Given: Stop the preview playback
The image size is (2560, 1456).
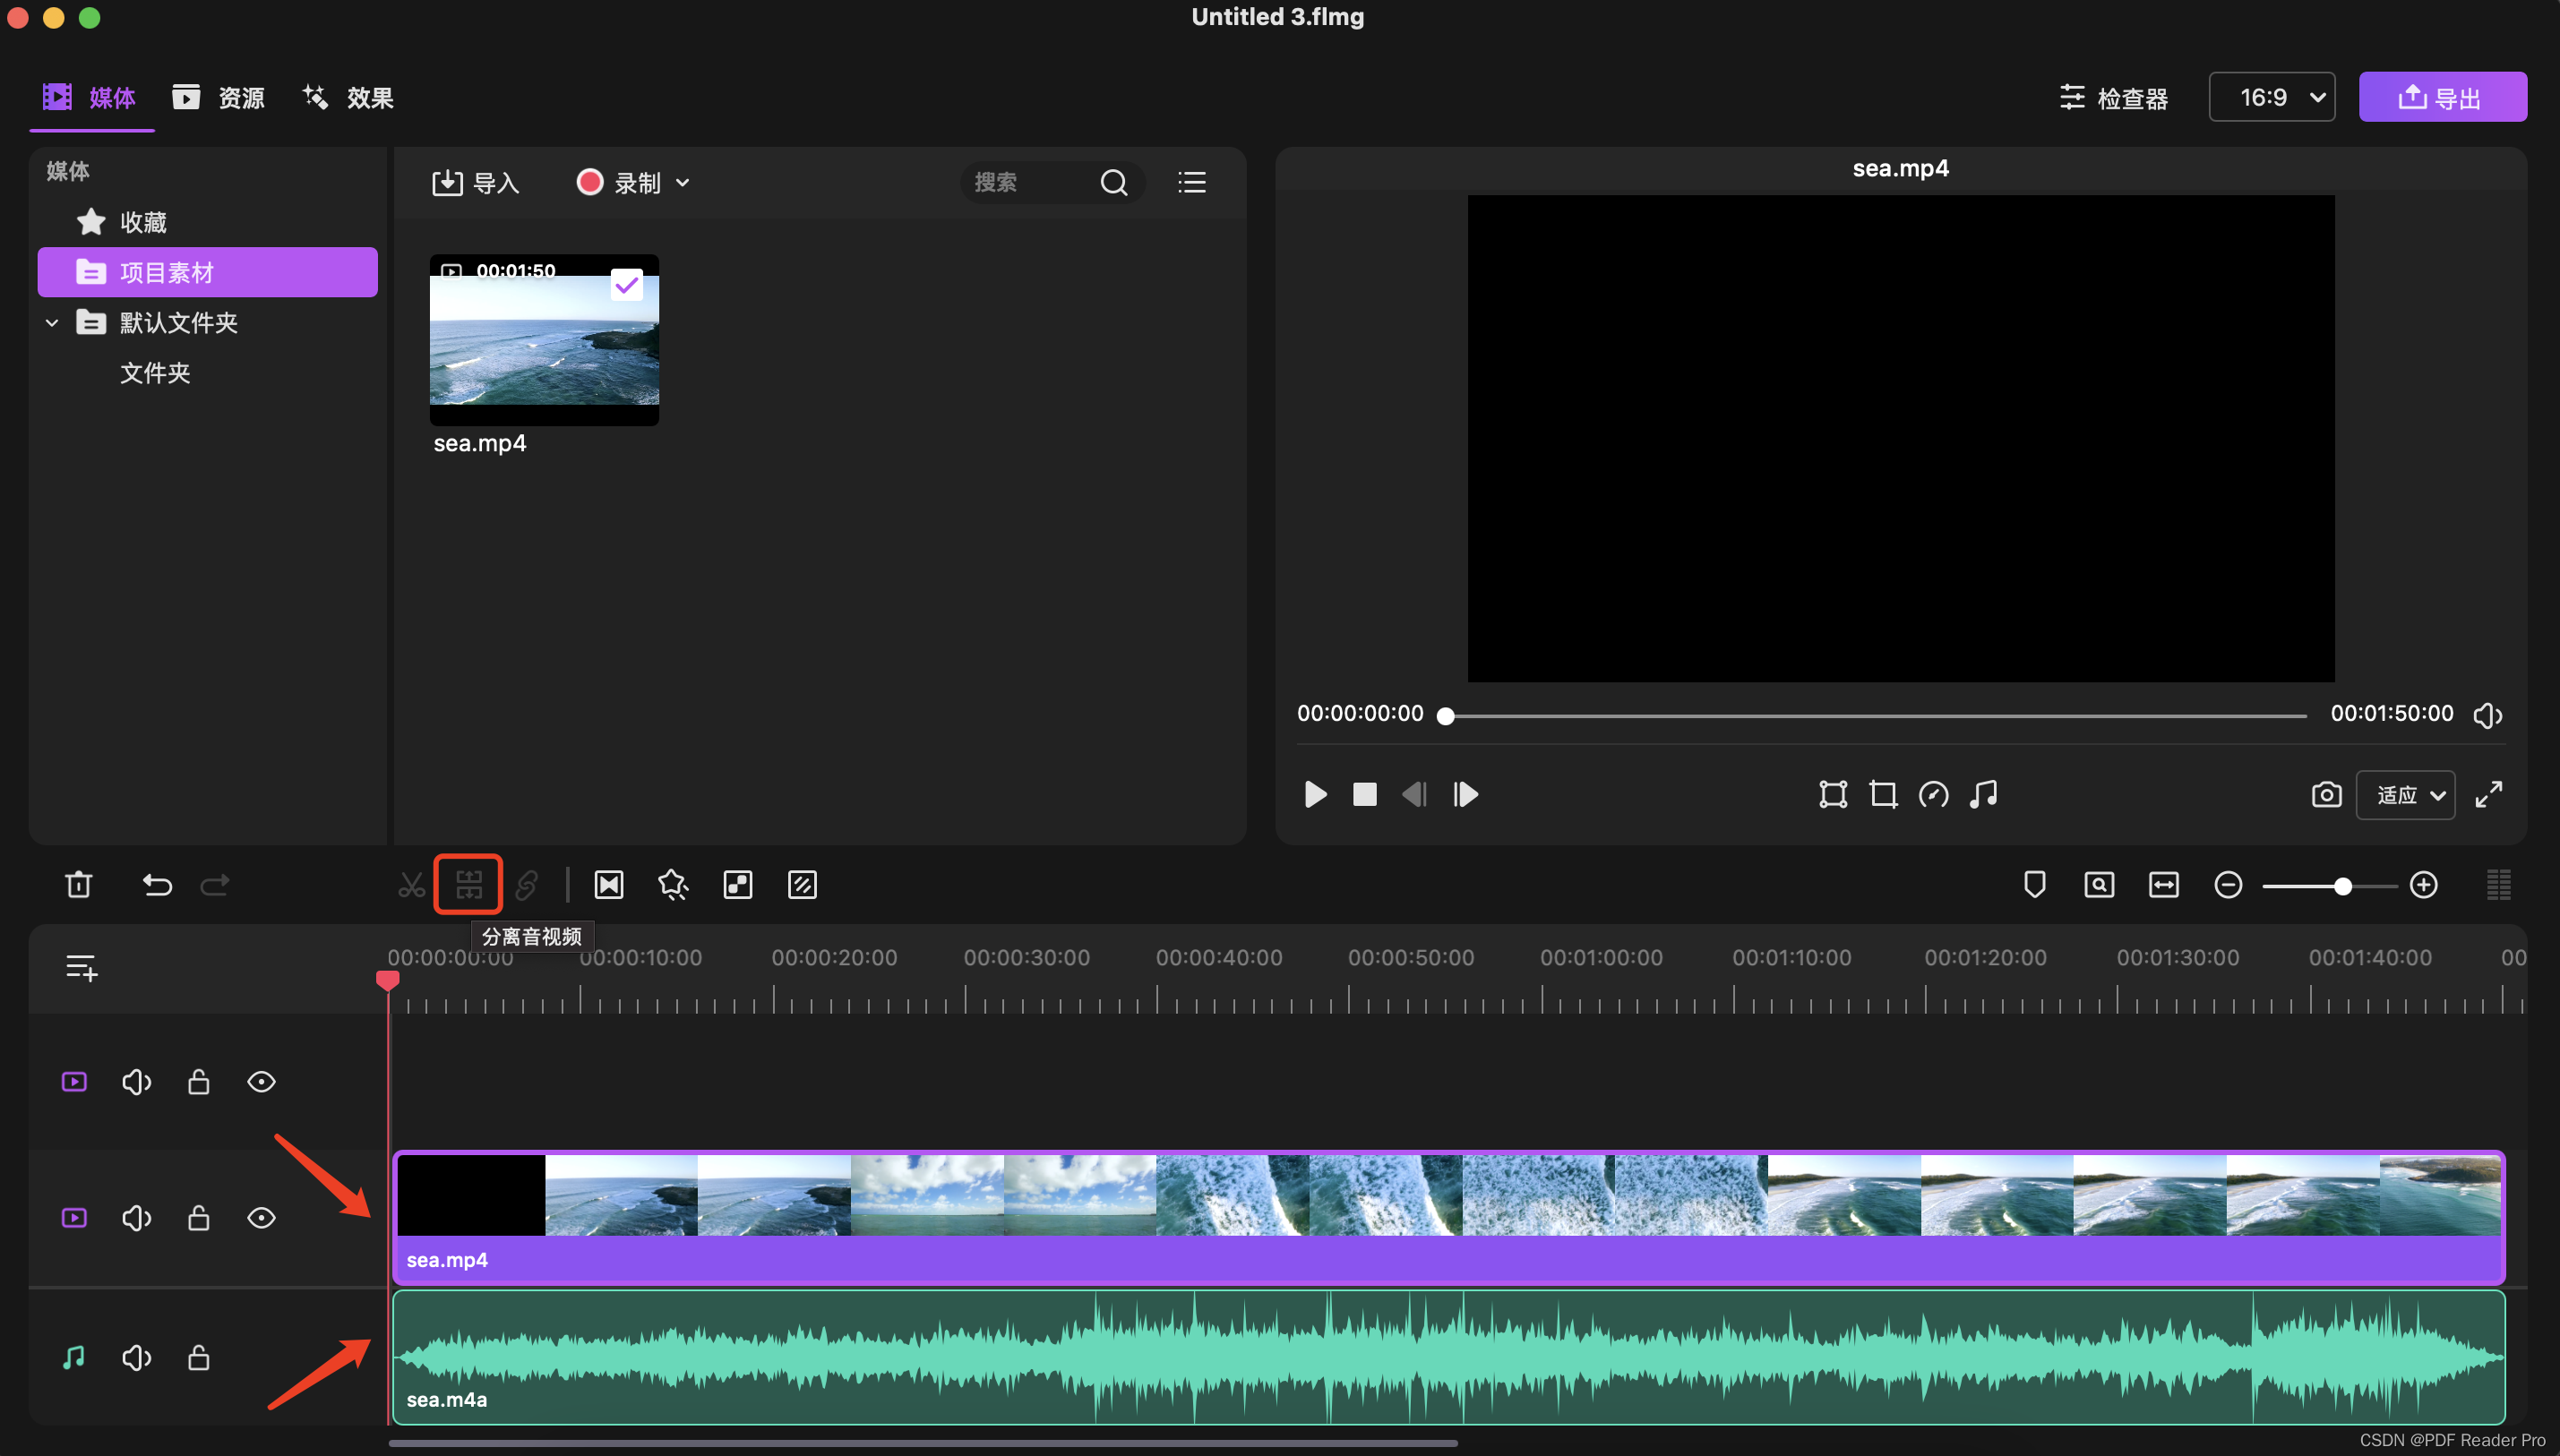Looking at the screenshot, I should (1365, 795).
